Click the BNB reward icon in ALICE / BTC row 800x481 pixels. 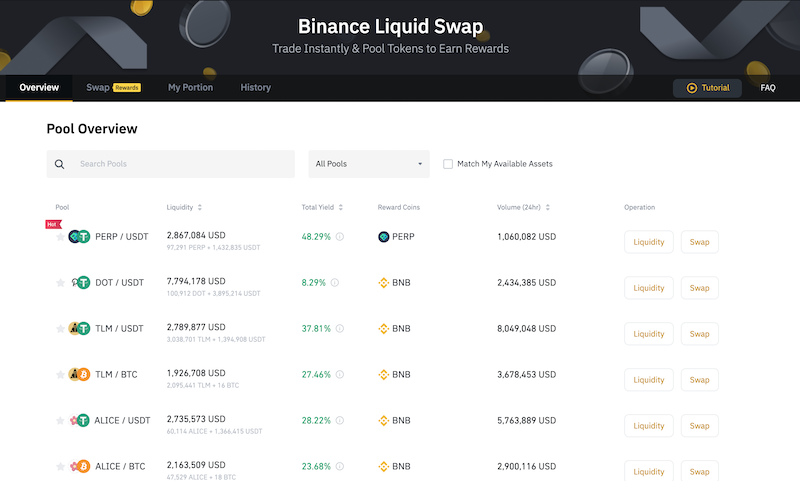pos(384,466)
